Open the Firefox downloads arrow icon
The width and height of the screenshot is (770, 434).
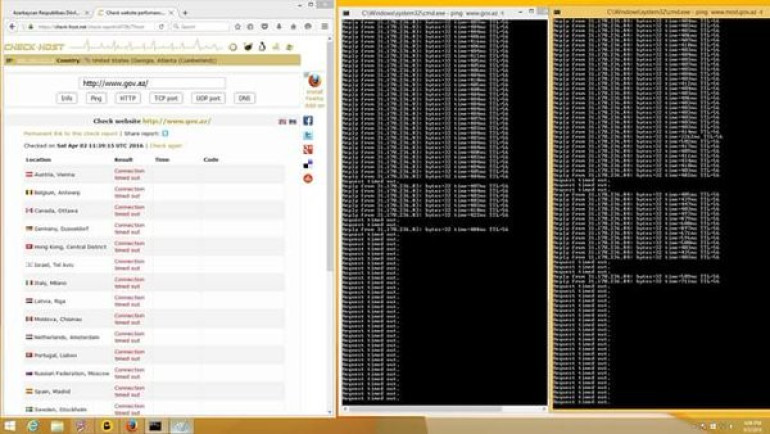click(x=279, y=27)
